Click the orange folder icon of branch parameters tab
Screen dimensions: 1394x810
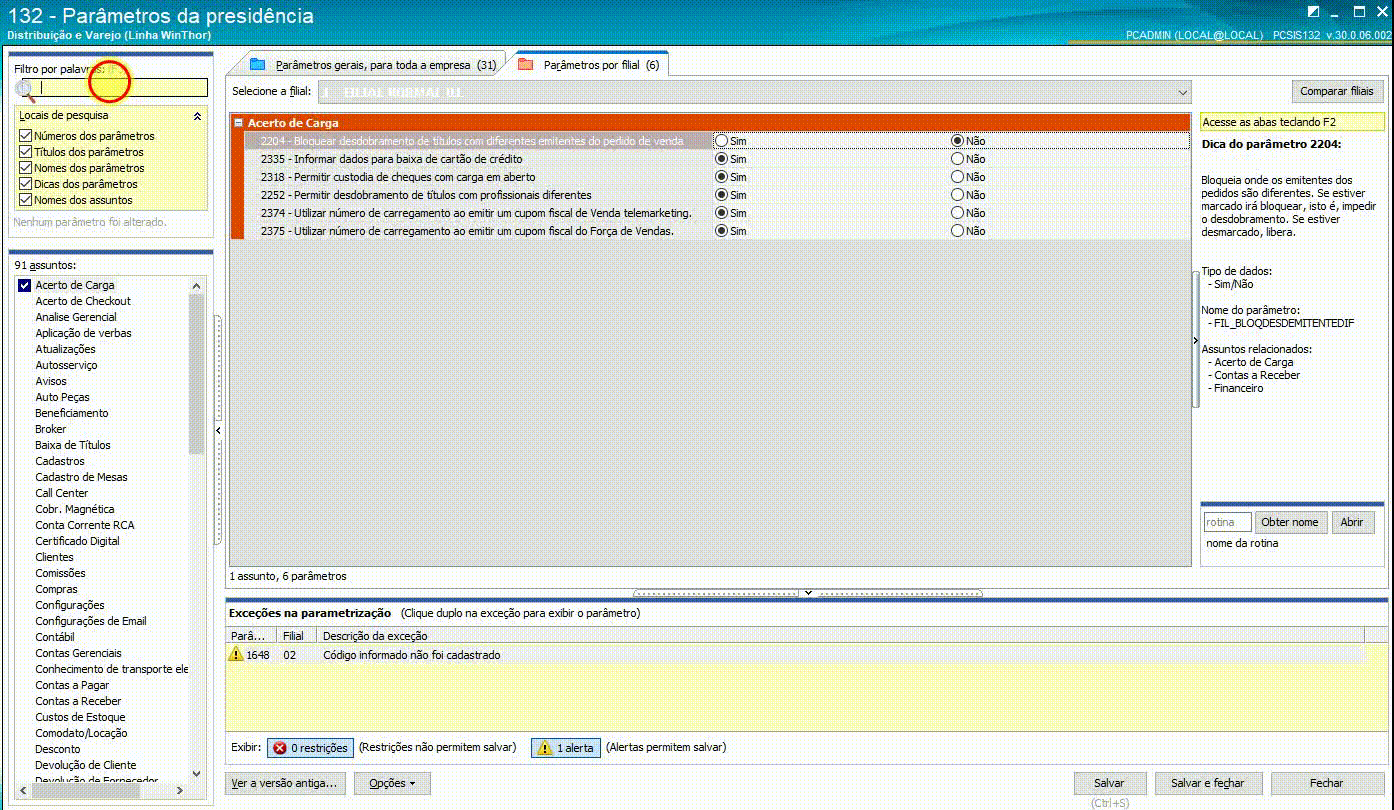click(525, 65)
